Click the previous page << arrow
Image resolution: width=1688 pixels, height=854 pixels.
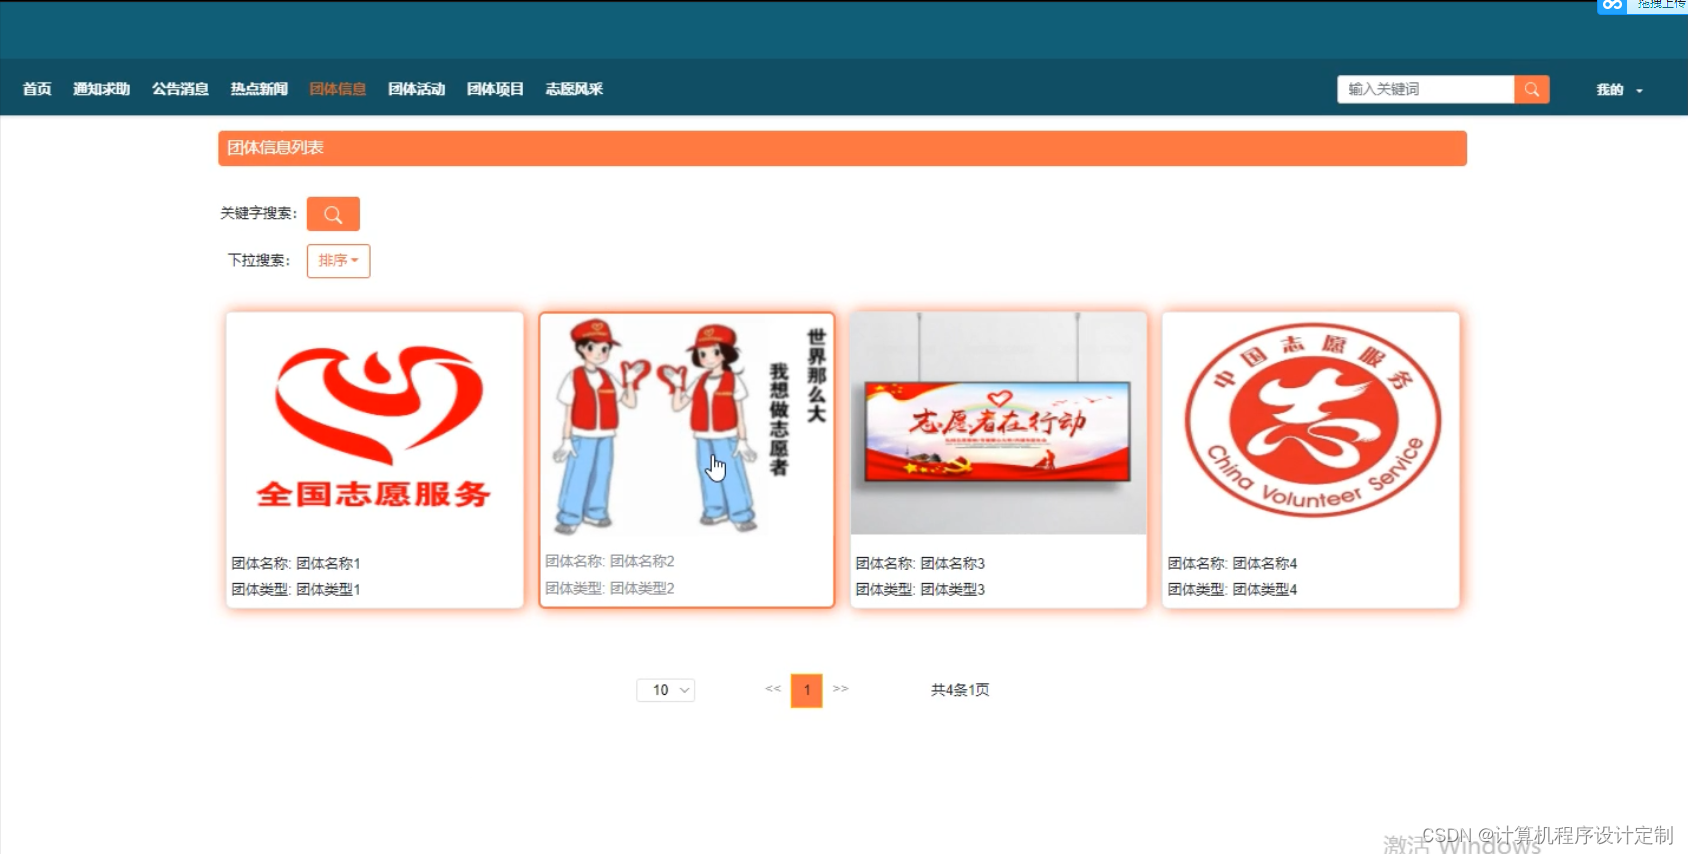pyautogui.click(x=773, y=689)
